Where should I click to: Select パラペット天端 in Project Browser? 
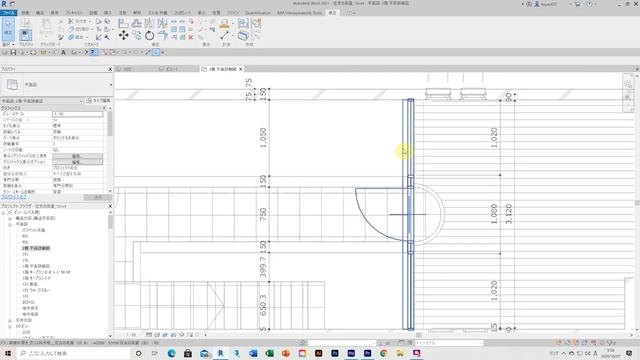(x=33, y=230)
